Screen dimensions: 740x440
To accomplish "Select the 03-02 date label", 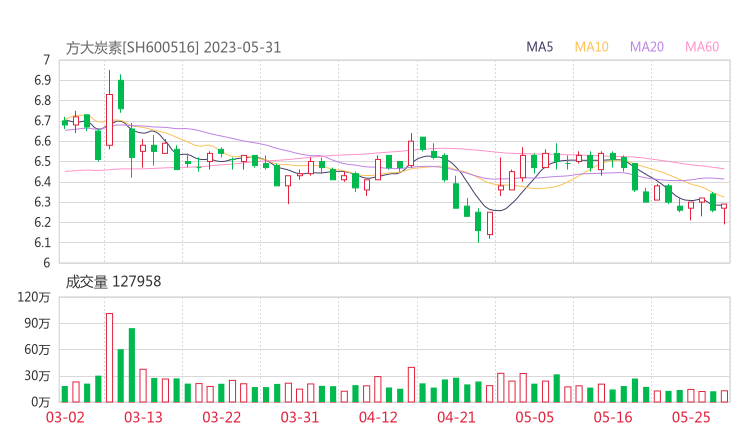I will pos(65,417).
